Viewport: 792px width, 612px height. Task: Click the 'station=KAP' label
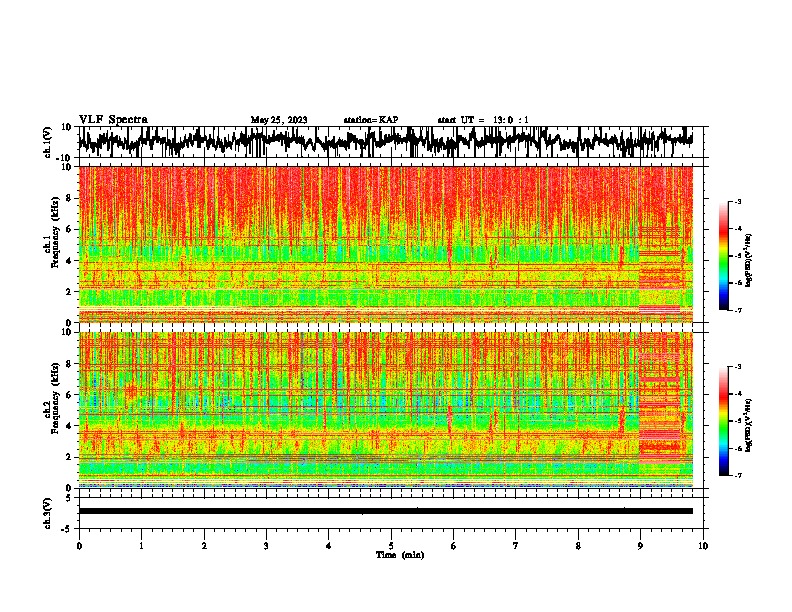(x=371, y=120)
